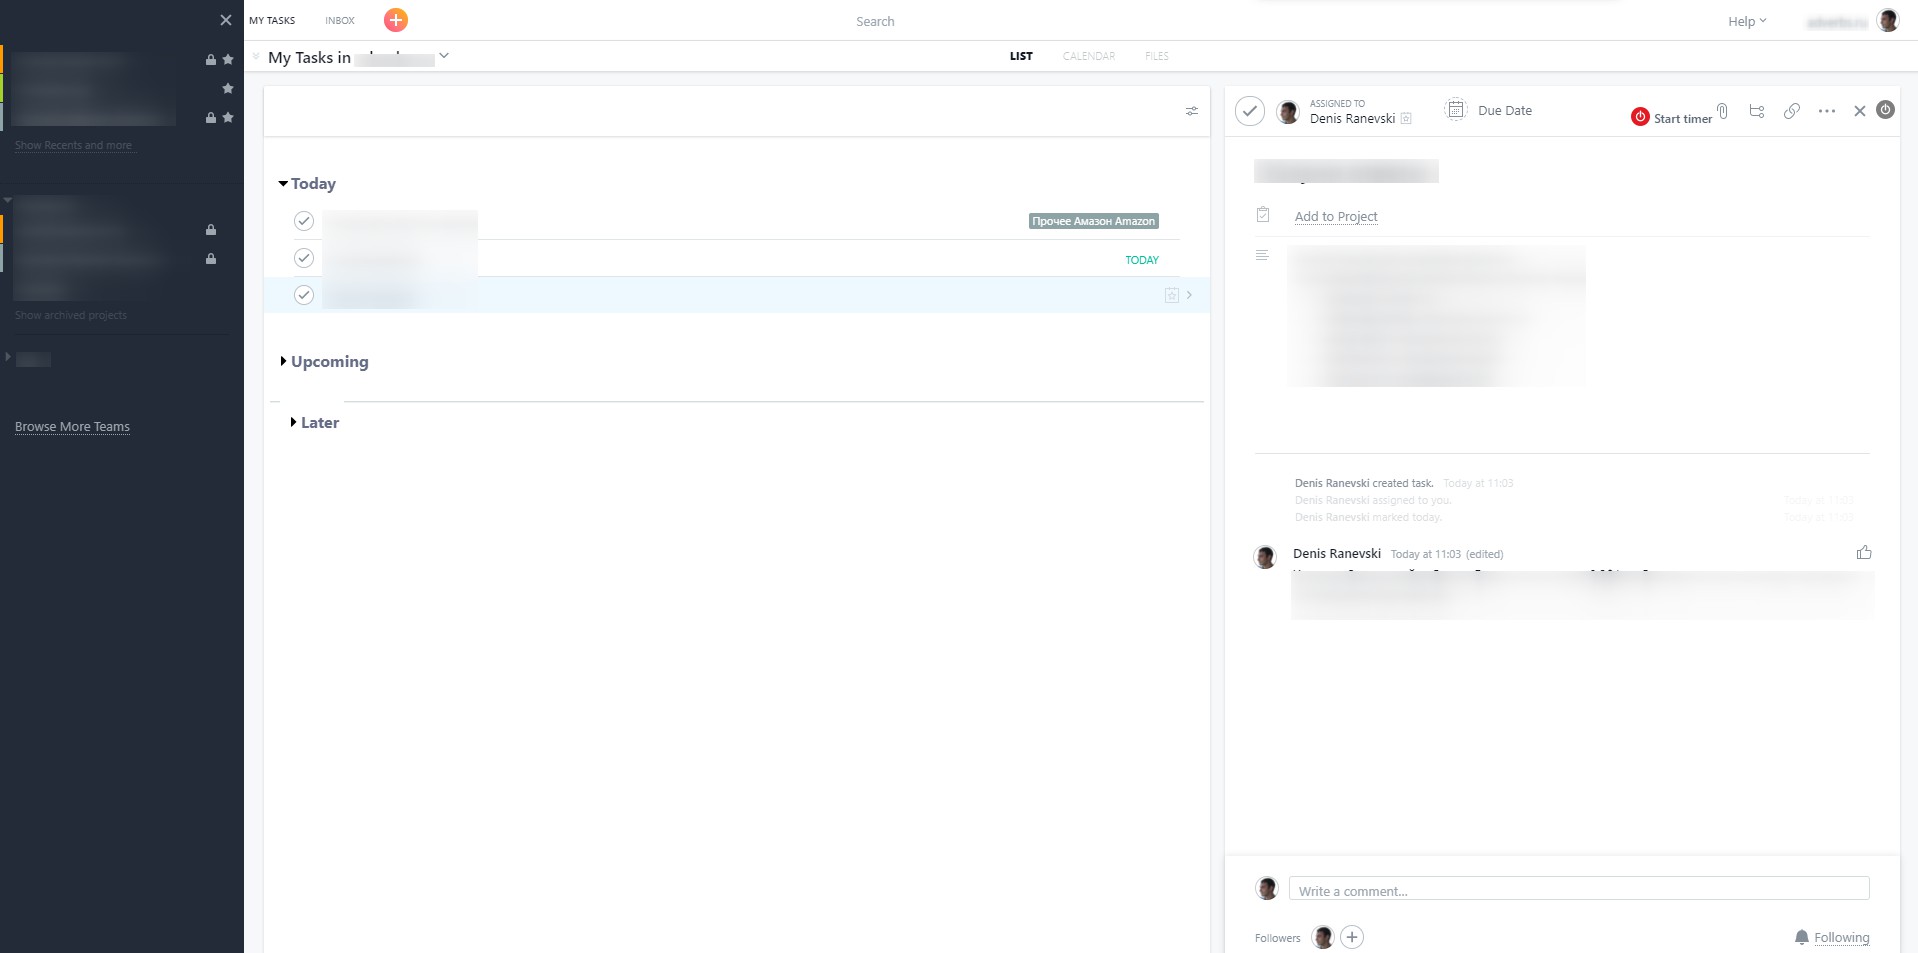Click Add to Project link

click(x=1336, y=216)
